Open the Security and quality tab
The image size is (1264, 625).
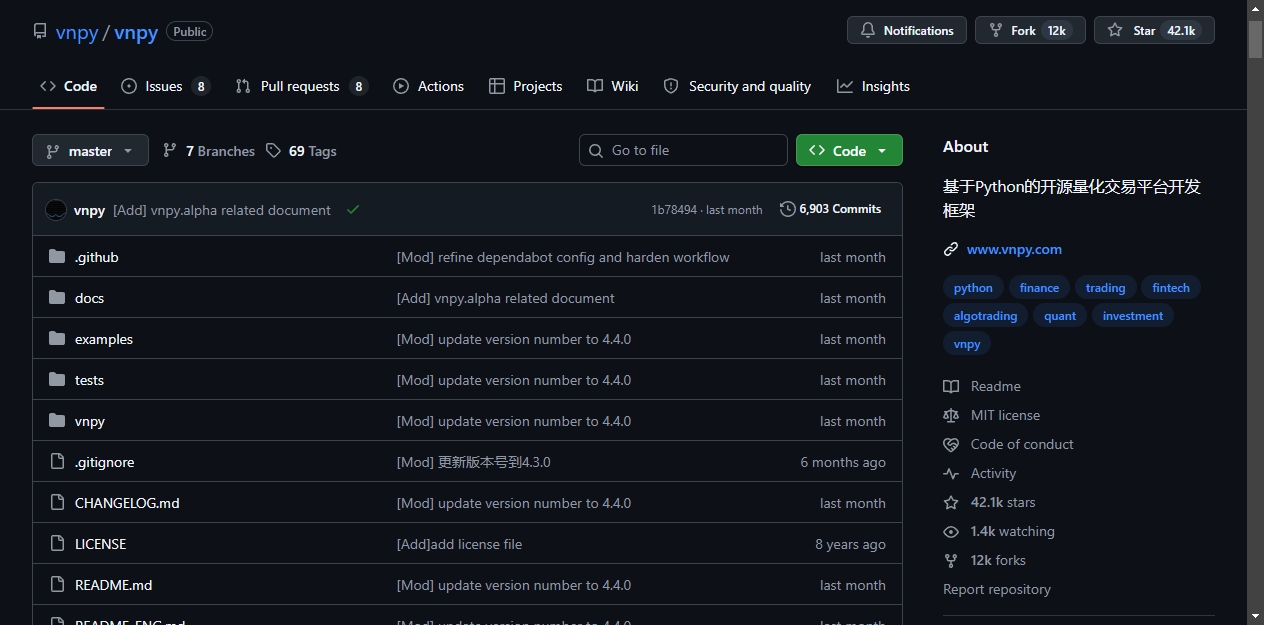point(737,86)
